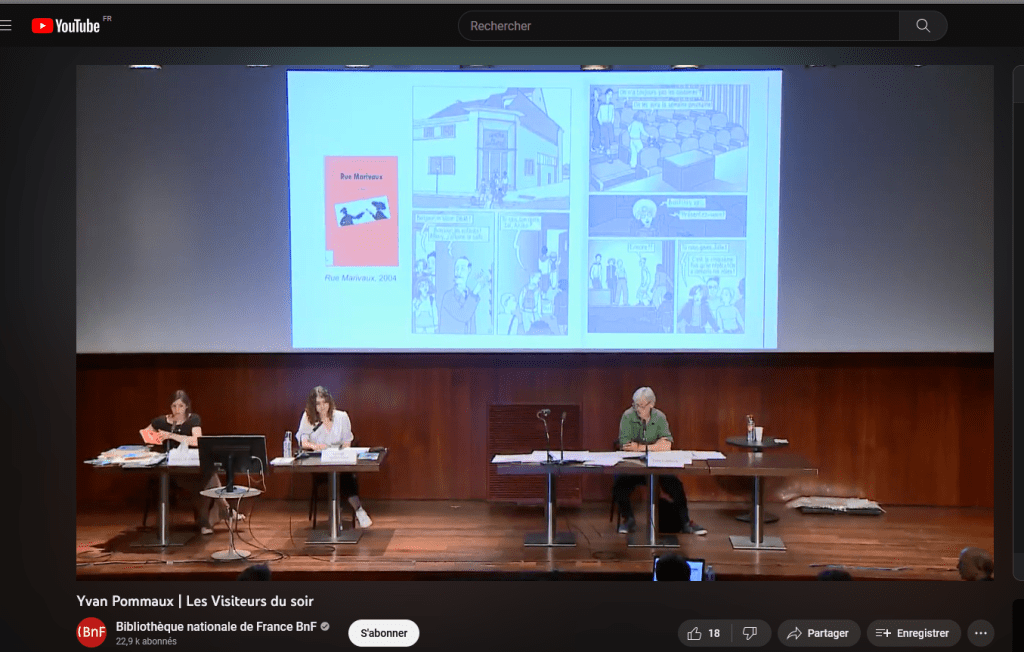
Task: Click the Partager share button
Action: (x=818, y=633)
